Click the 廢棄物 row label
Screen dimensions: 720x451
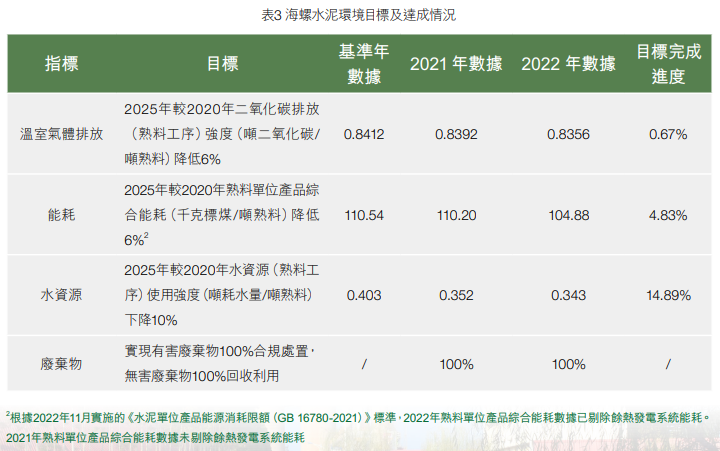[62, 364]
